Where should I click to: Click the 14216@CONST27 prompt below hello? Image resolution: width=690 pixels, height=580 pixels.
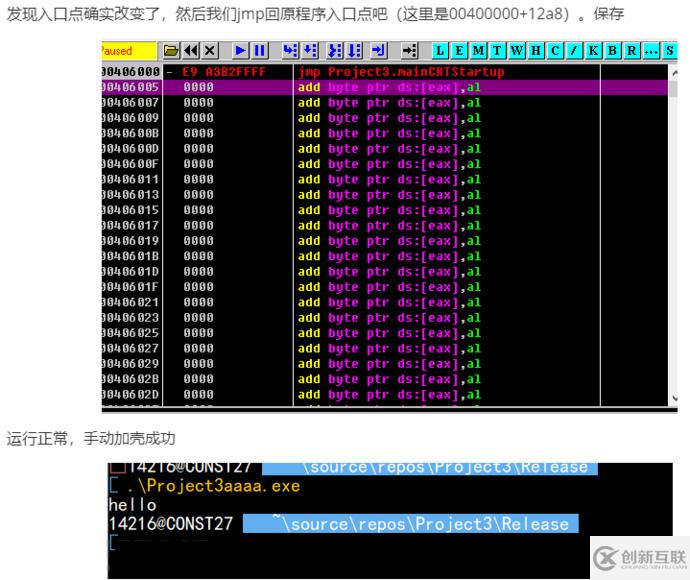point(171,524)
